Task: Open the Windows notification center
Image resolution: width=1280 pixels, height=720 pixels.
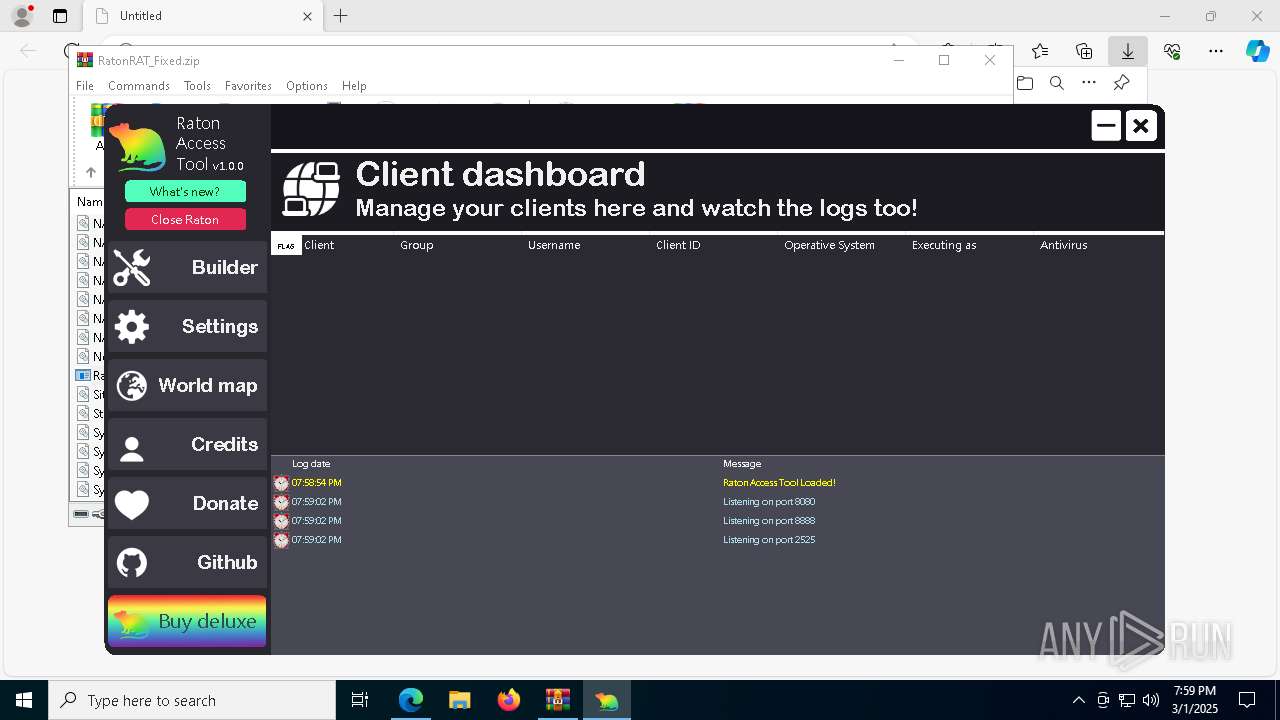Action: click(1247, 700)
